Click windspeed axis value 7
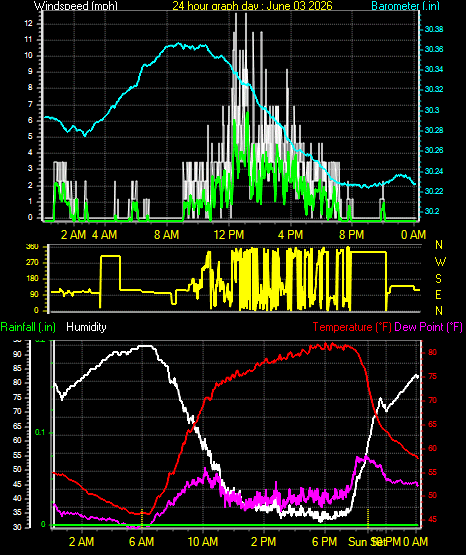 (x=30, y=104)
